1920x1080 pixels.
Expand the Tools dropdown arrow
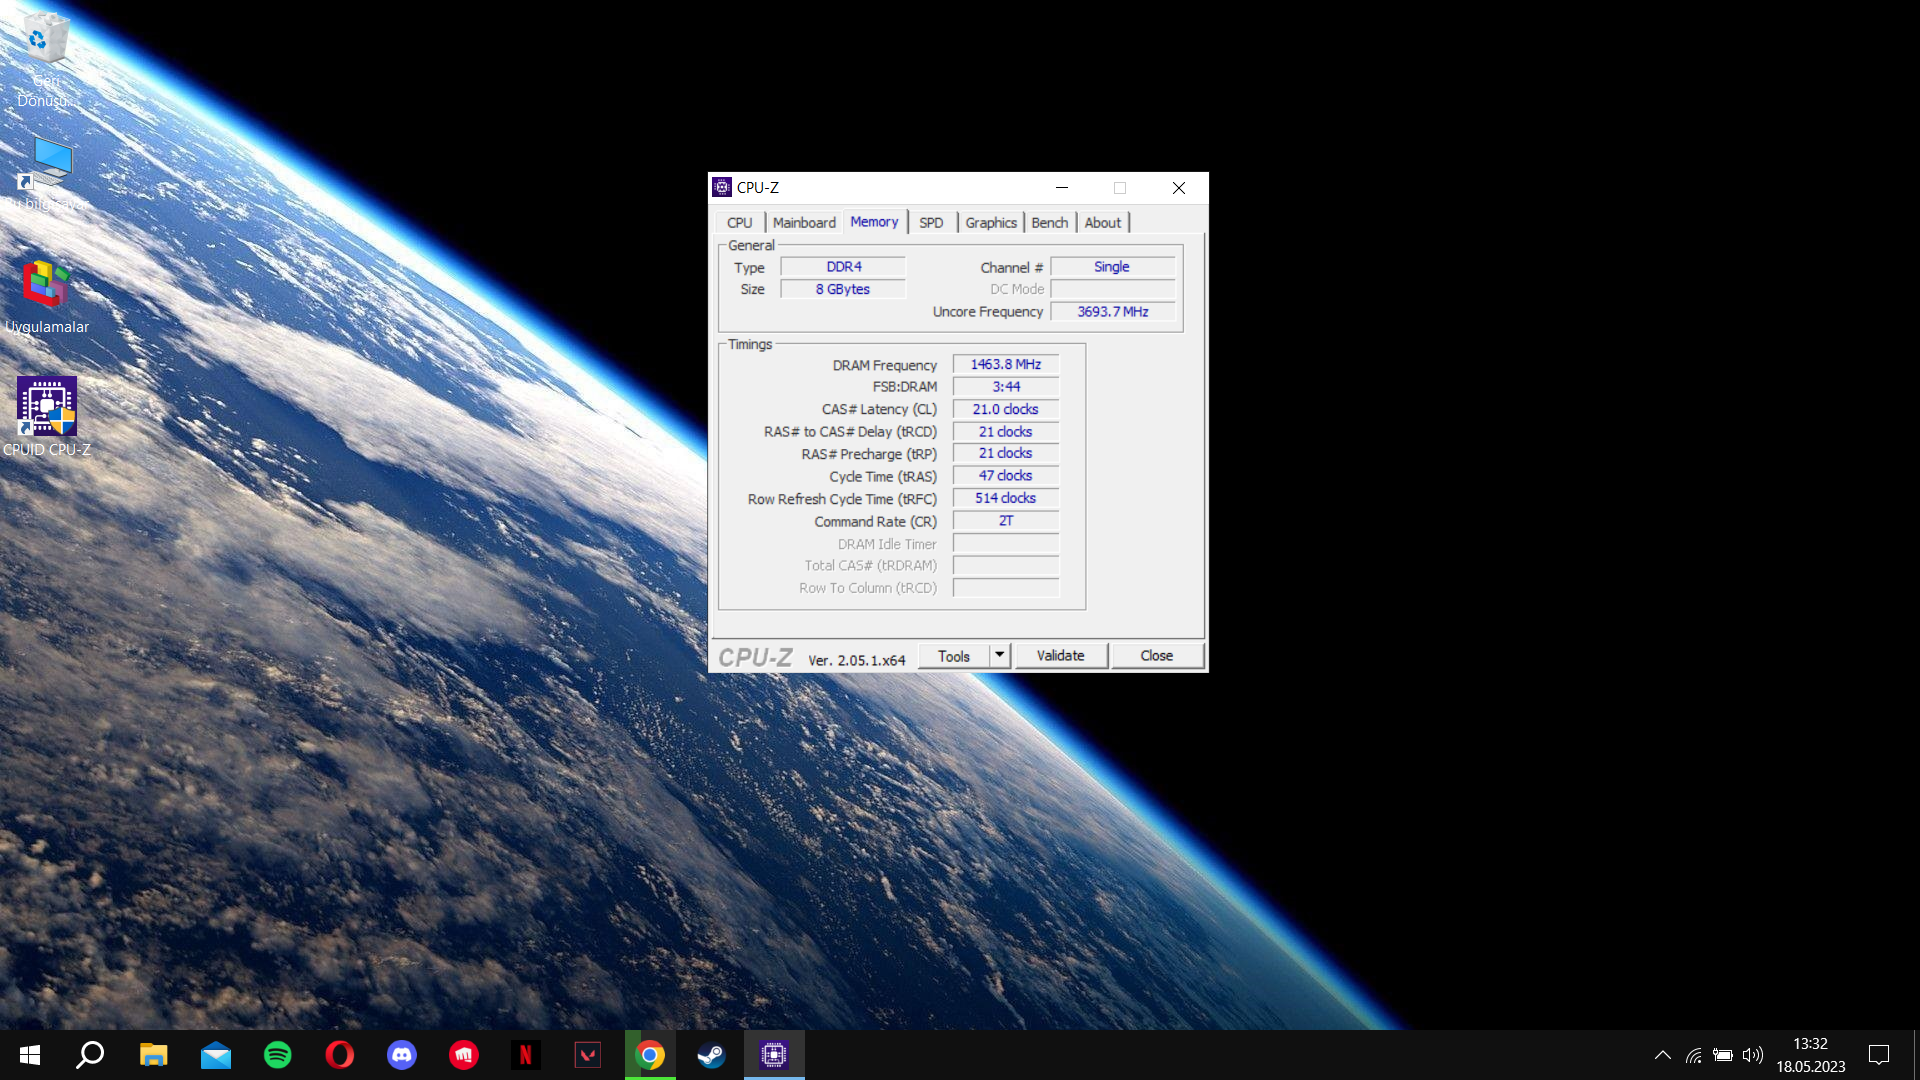tap(999, 655)
